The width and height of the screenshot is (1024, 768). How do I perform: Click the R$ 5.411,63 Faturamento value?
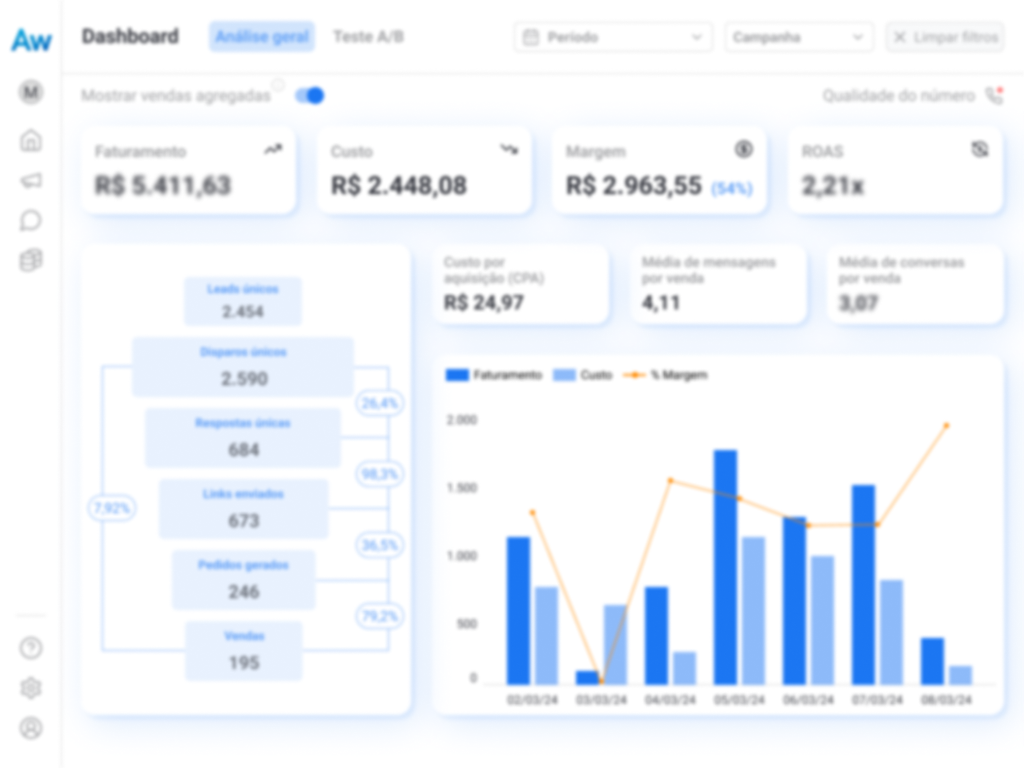click(x=163, y=185)
